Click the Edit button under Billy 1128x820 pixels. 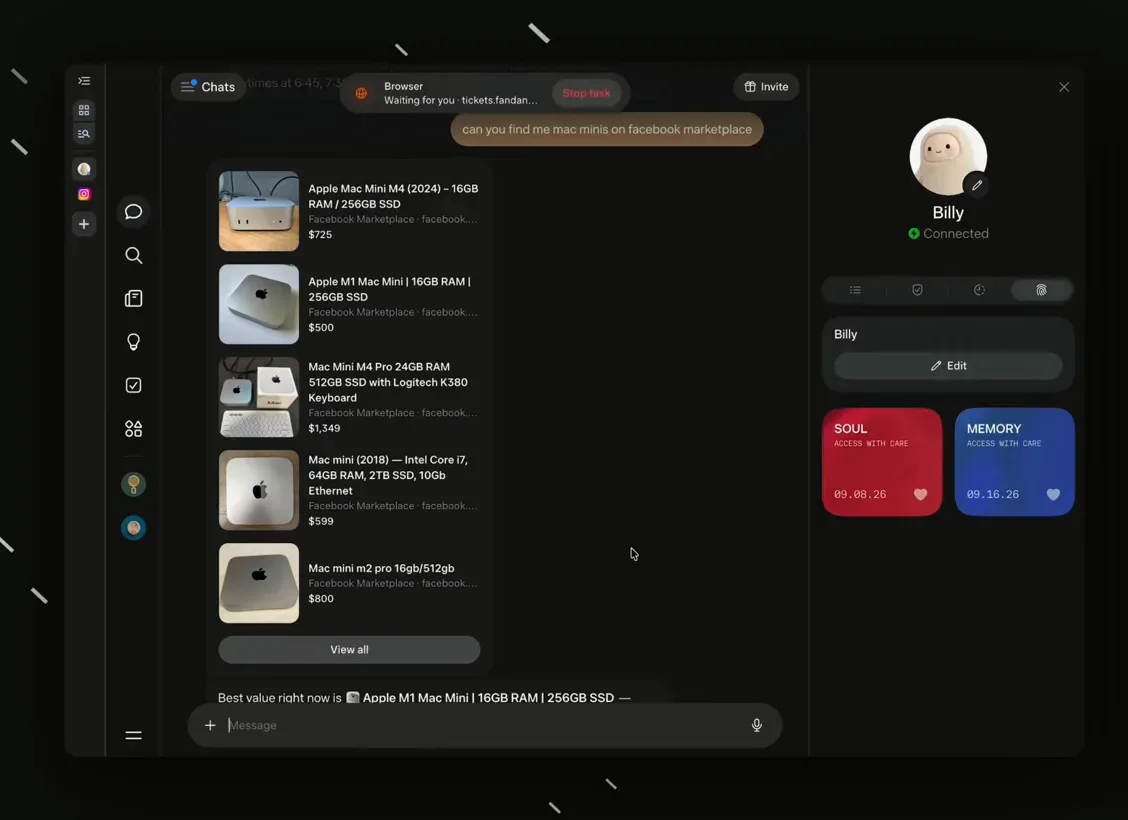click(948, 365)
